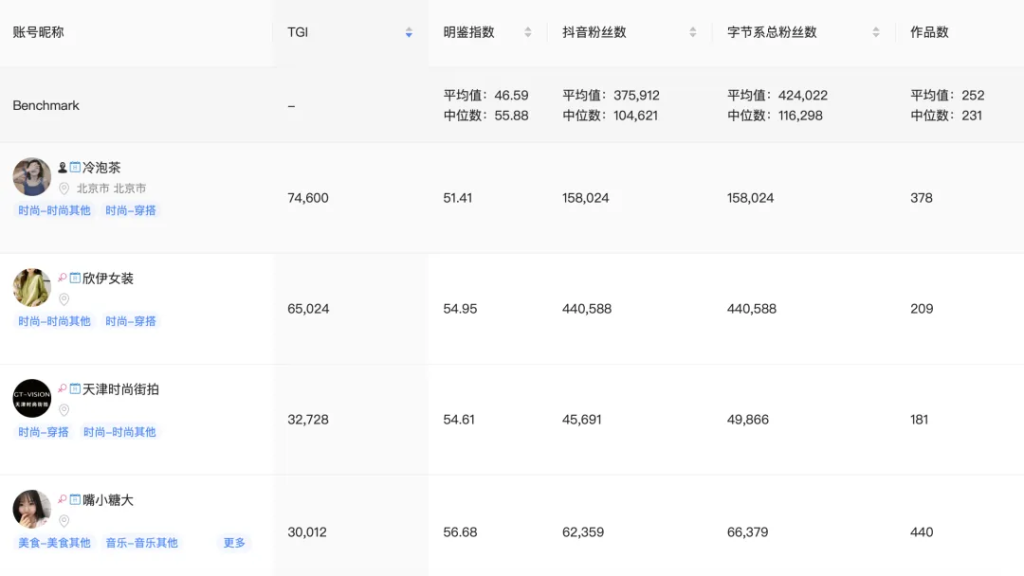Screen dimensions: 1024x576
Task: Click 时尚-时尚其他 tag under 欣伊女装
Action: (54, 321)
